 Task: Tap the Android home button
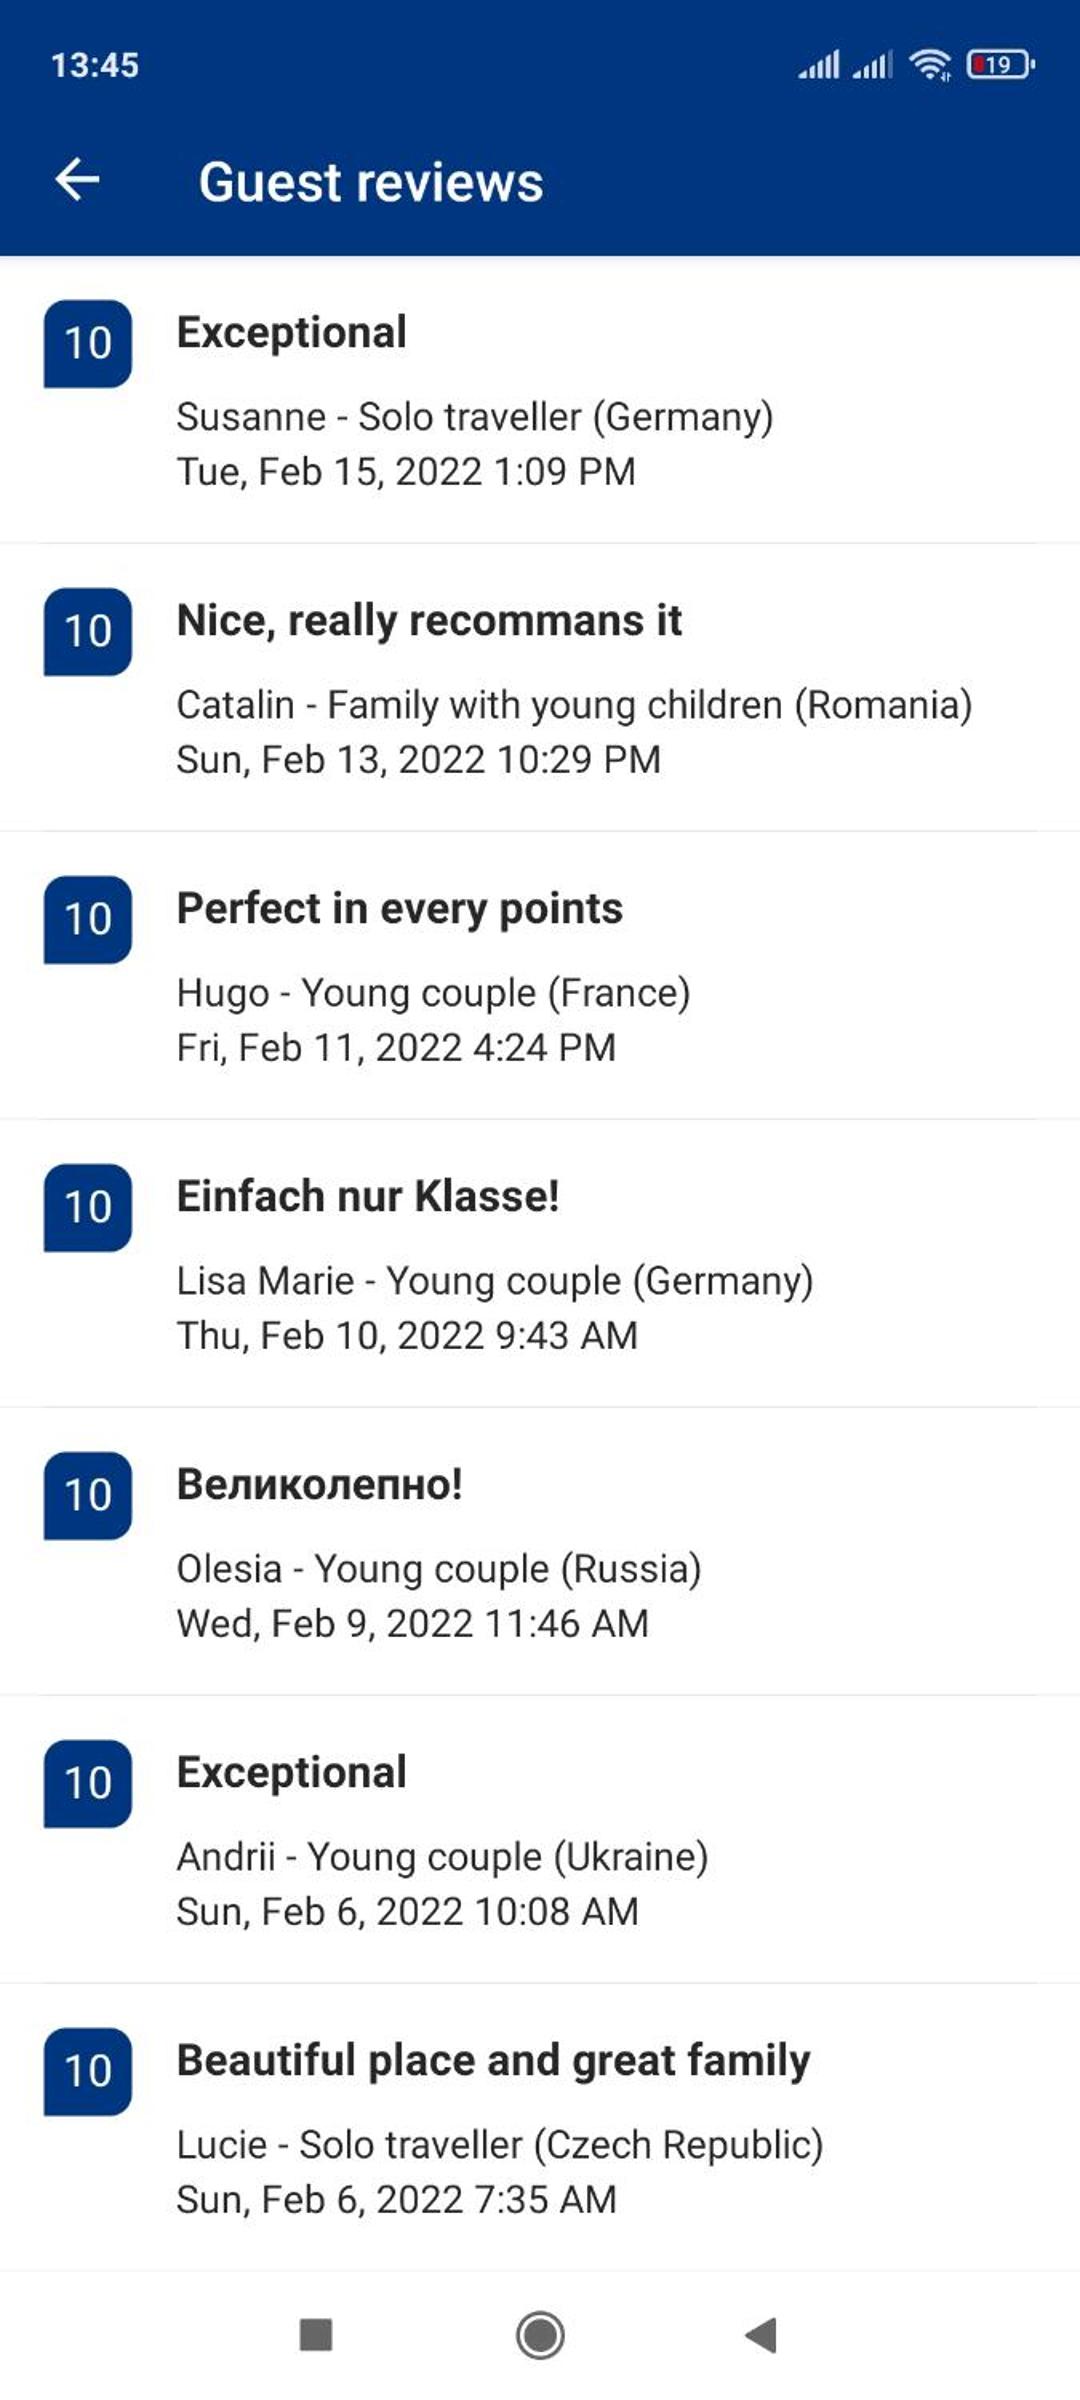click(540, 2335)
